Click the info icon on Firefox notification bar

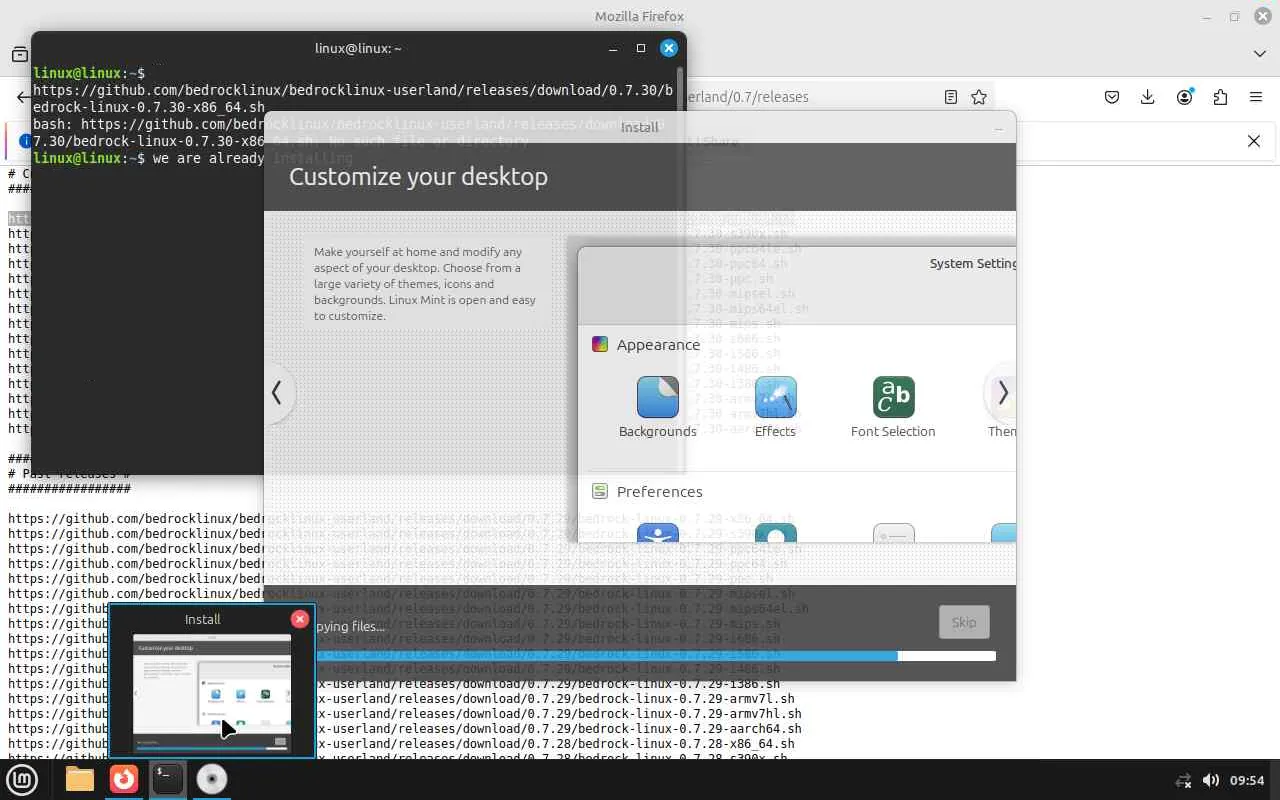tap(26, 141)
